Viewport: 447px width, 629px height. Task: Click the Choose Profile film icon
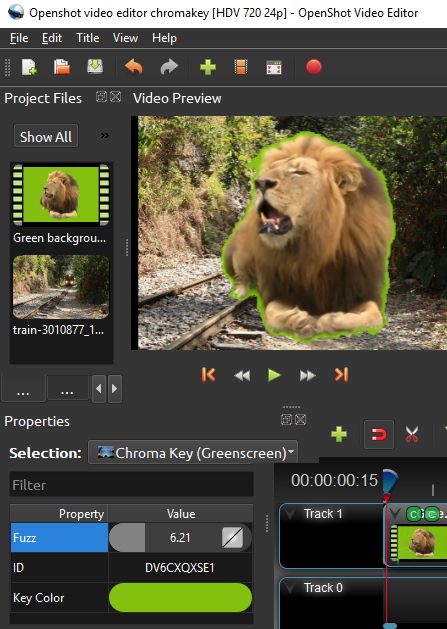[x=241, y=67]
